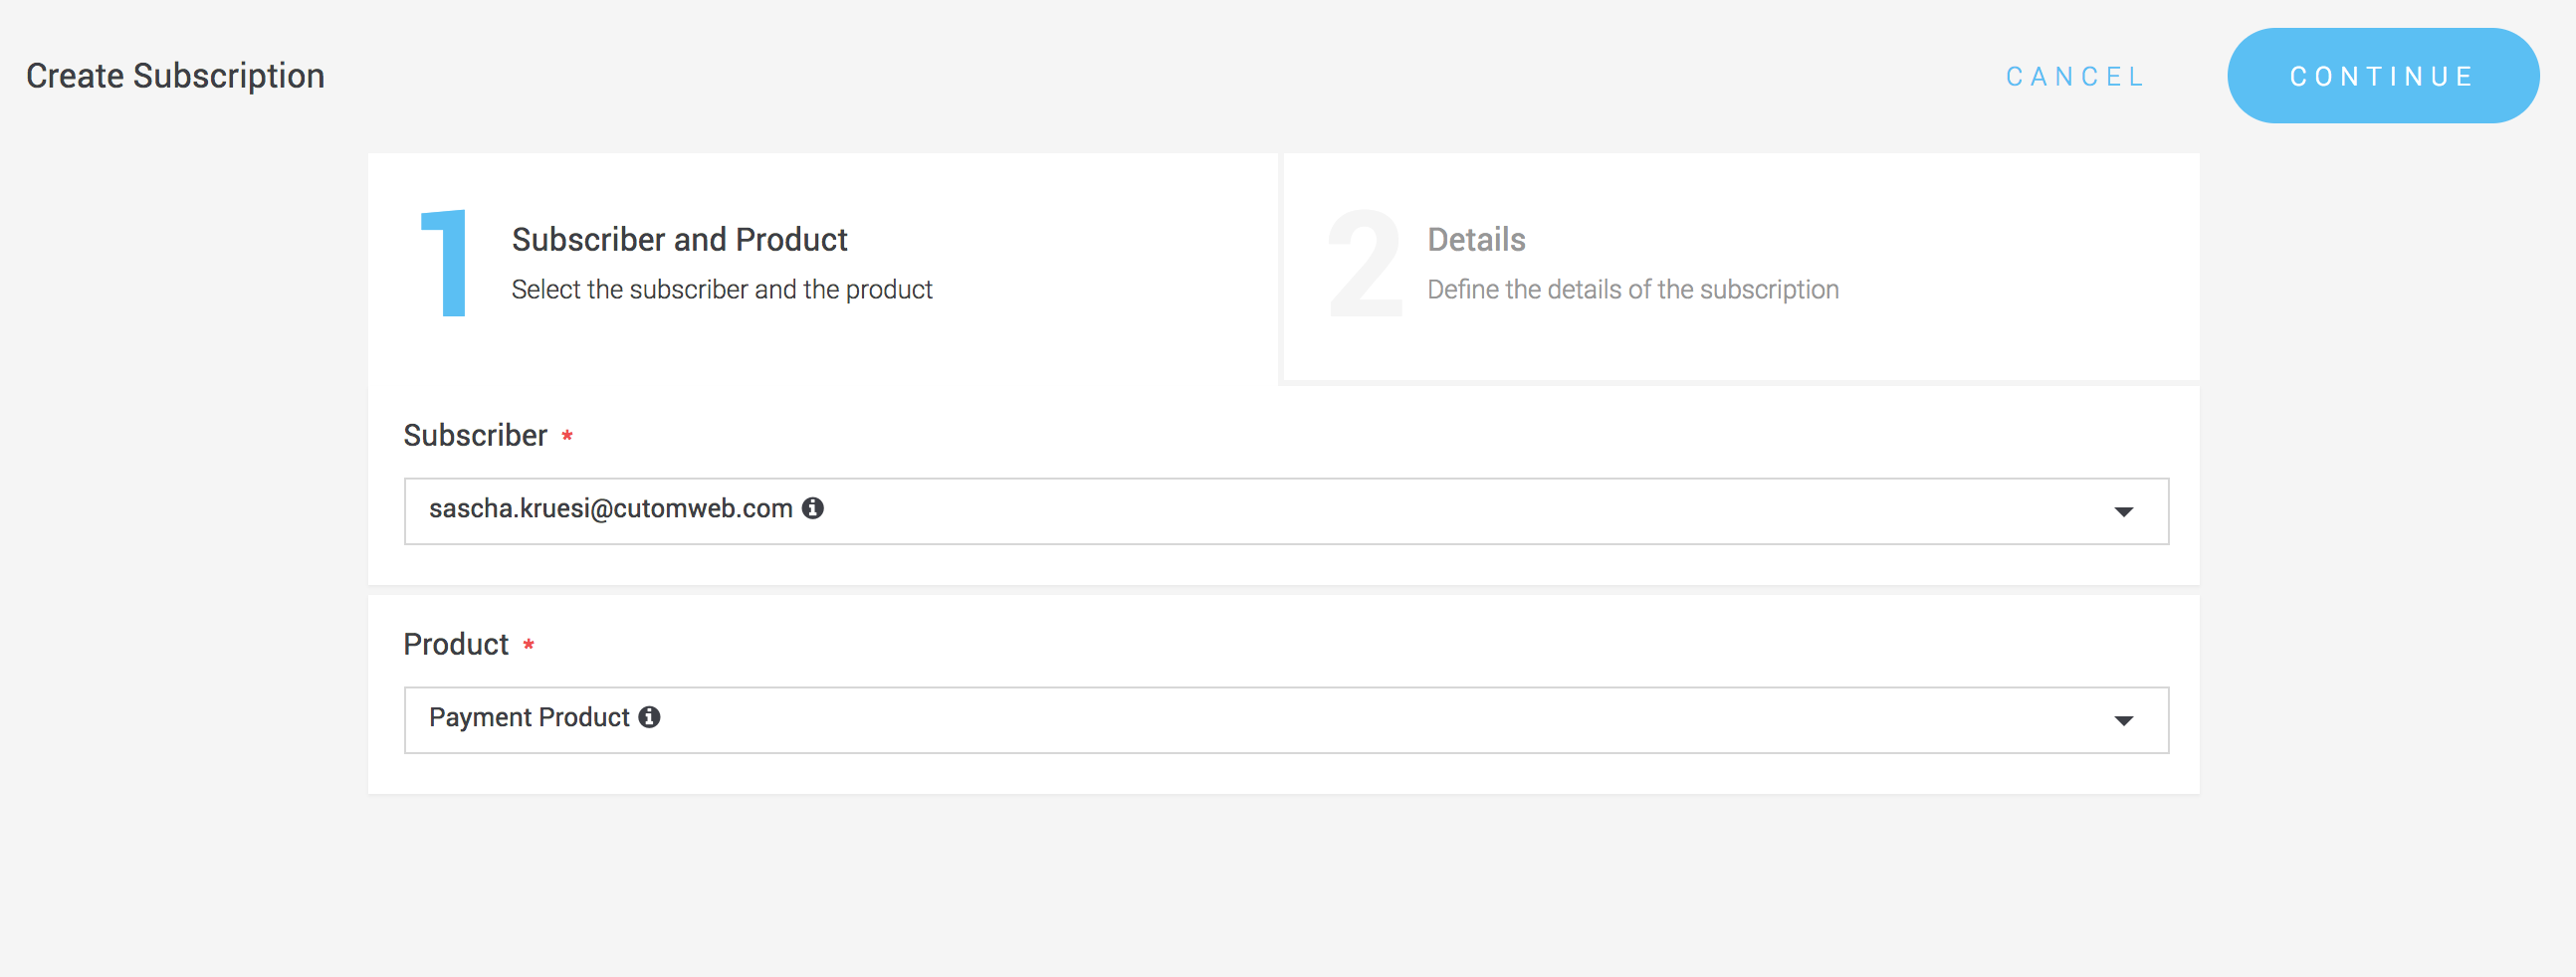Click the info icon beside sascha.kruesi@cutomweb.com
The height and width of the screenshot is (977, 2576).
[x=813, y=508]
